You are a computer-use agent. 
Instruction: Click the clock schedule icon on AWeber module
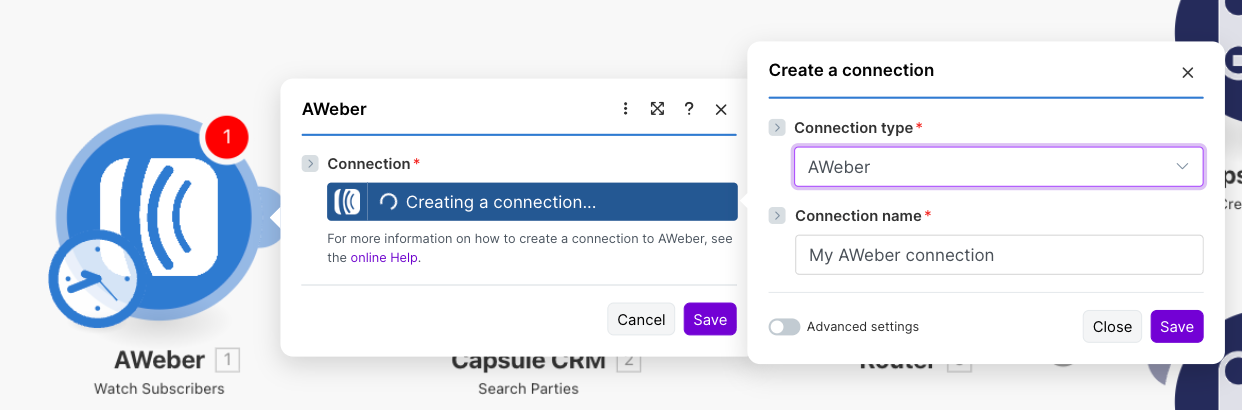[x=95, y=281]
